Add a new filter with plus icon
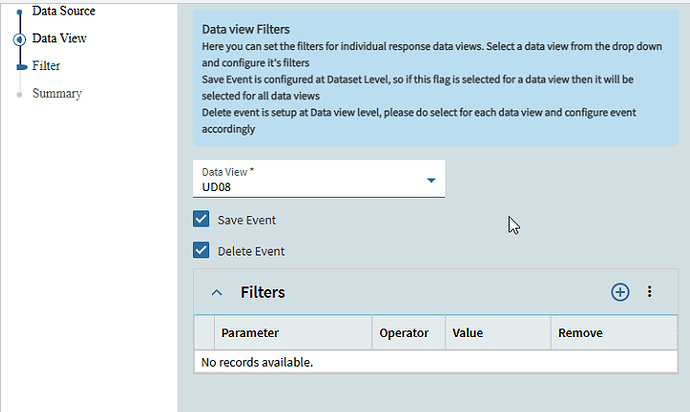This screenshot has height=412, width=690. 620,292
